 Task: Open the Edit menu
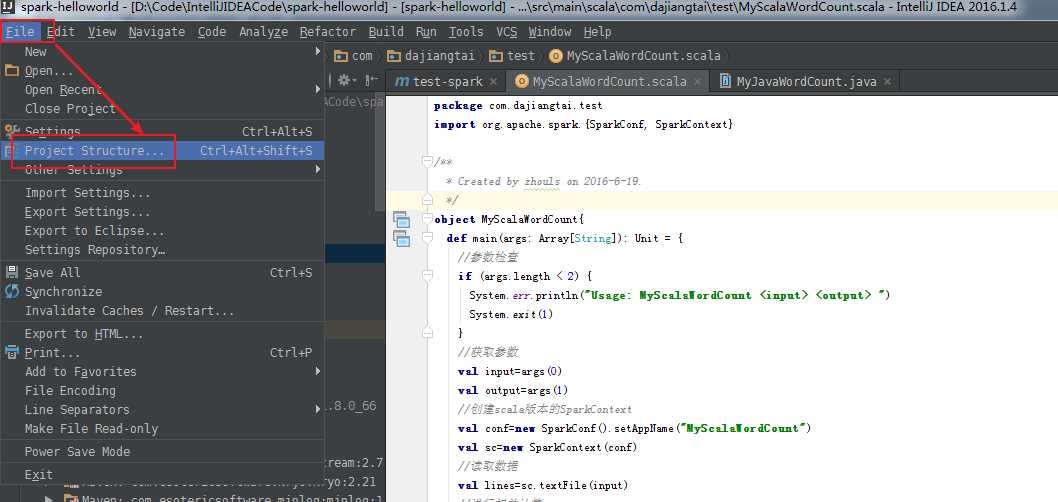[61, 32]
